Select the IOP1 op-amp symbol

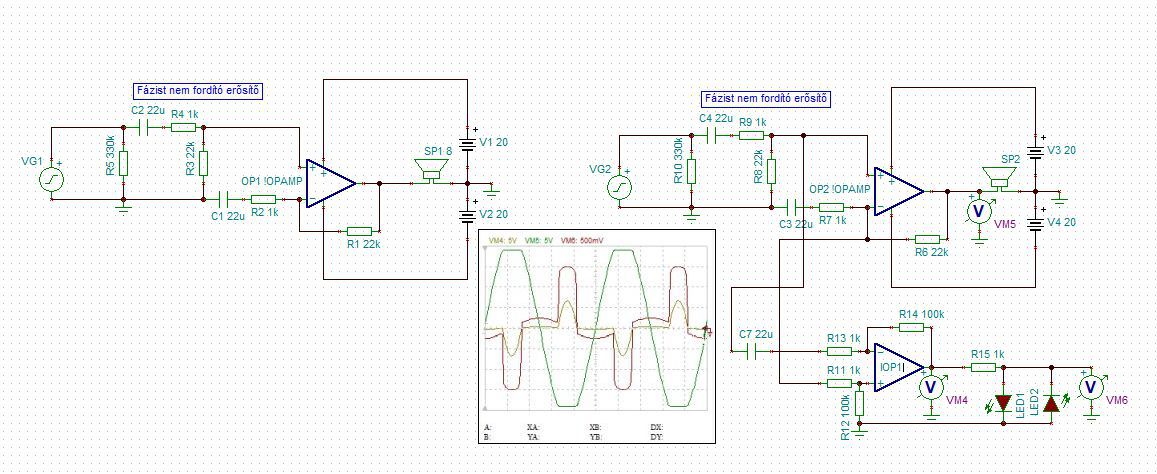(x=899, y=366)
